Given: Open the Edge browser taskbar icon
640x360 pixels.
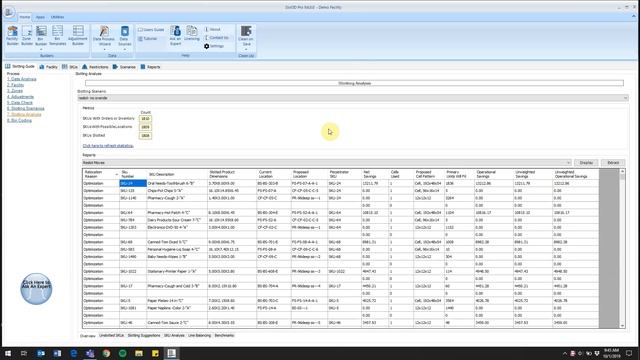Looking at the screenshot, I should [73, 353].
